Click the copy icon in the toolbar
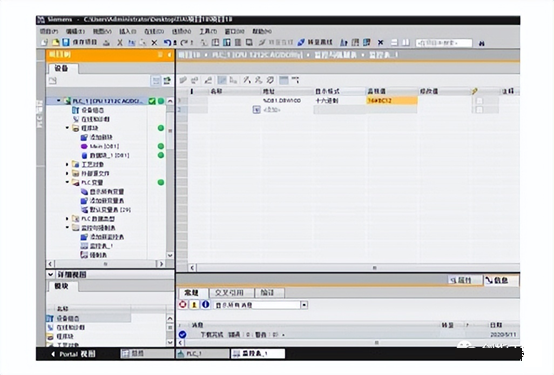The width and height of the screenshot is (554, 375). pos(131,43)
